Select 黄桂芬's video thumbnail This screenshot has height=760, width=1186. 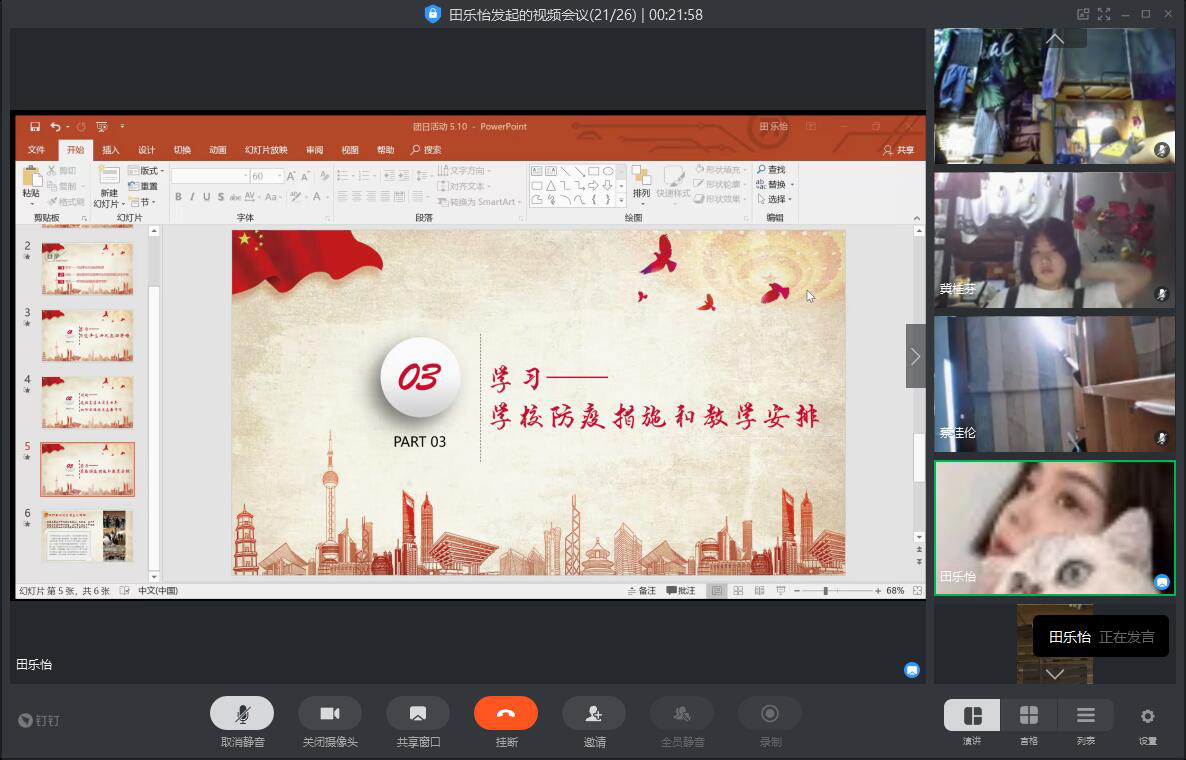(1054, 240)
